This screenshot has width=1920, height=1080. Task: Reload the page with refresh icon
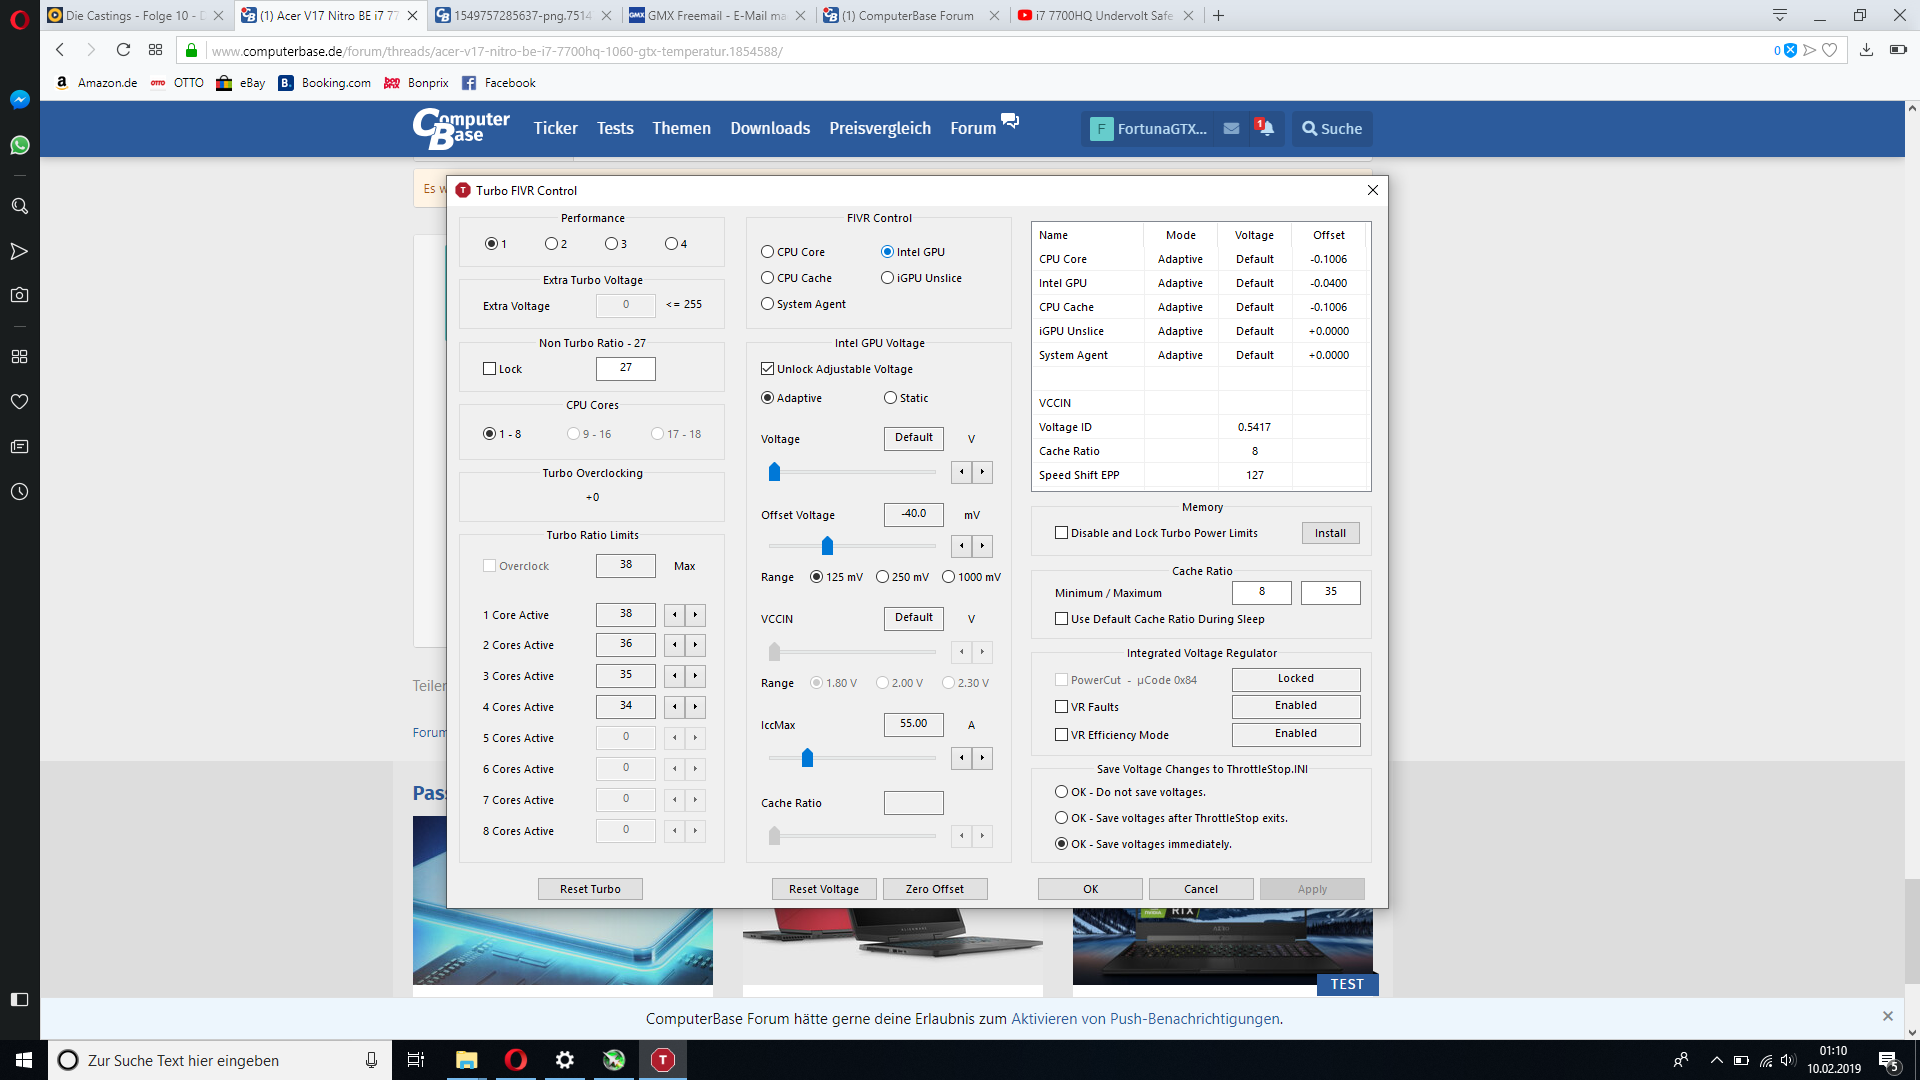[x=123, y=50]
